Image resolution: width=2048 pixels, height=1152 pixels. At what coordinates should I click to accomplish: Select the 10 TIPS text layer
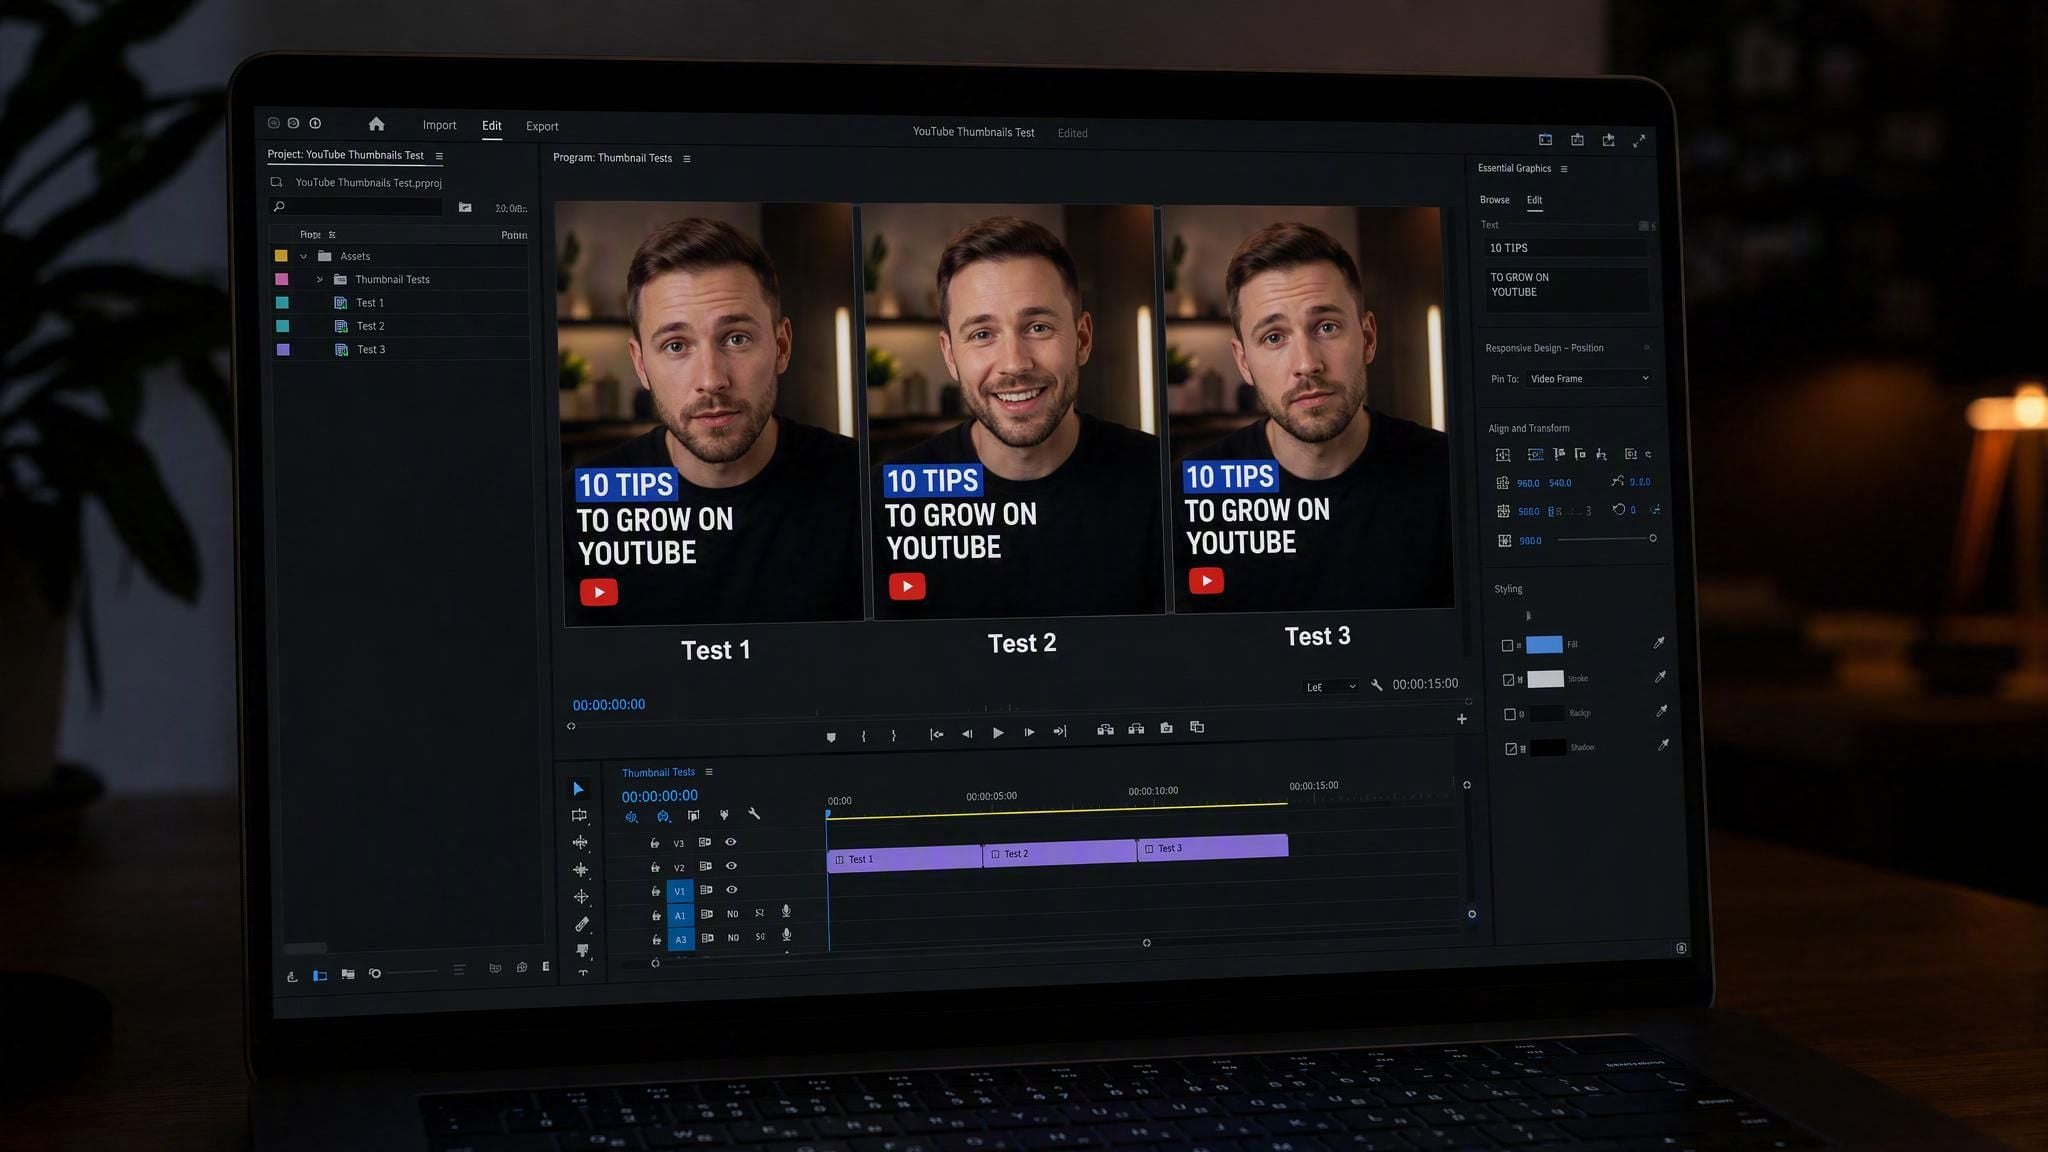pos(1565,248)
